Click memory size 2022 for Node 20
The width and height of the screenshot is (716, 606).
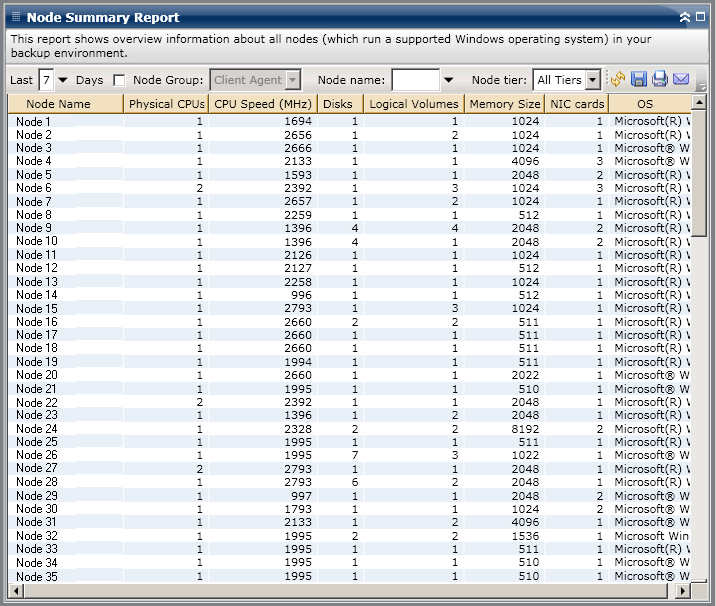point(525,375)
